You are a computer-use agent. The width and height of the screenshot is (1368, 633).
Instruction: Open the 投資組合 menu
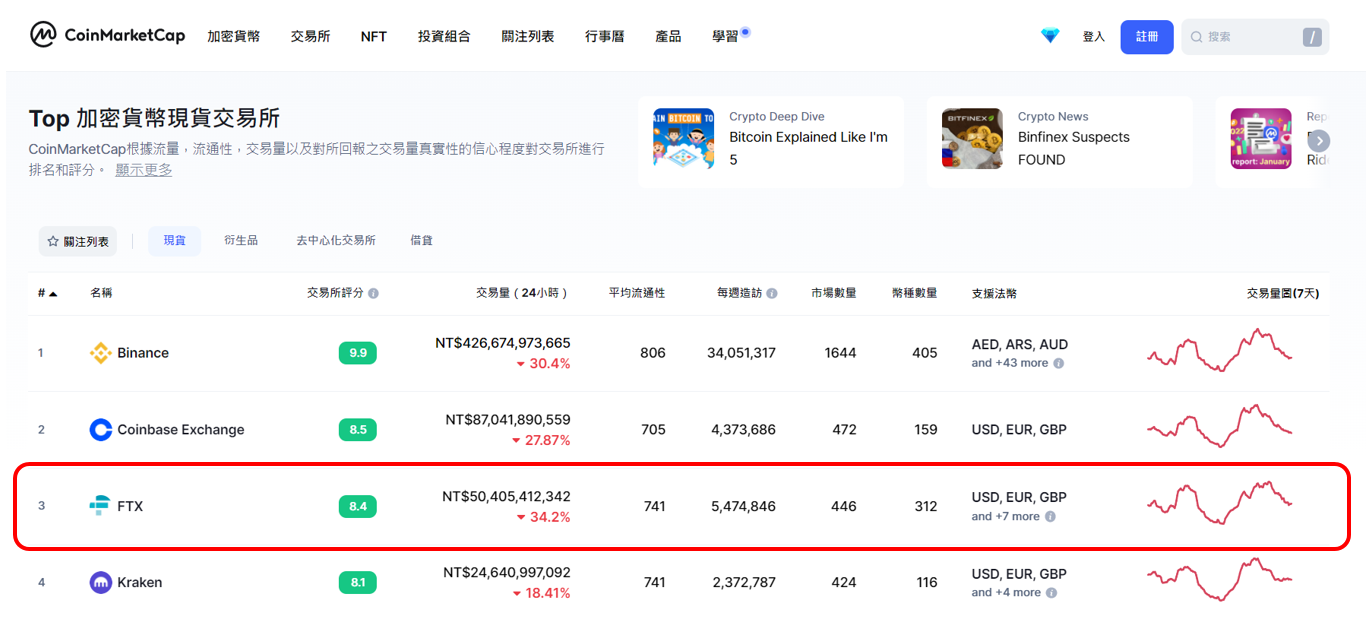pos(444,36)
